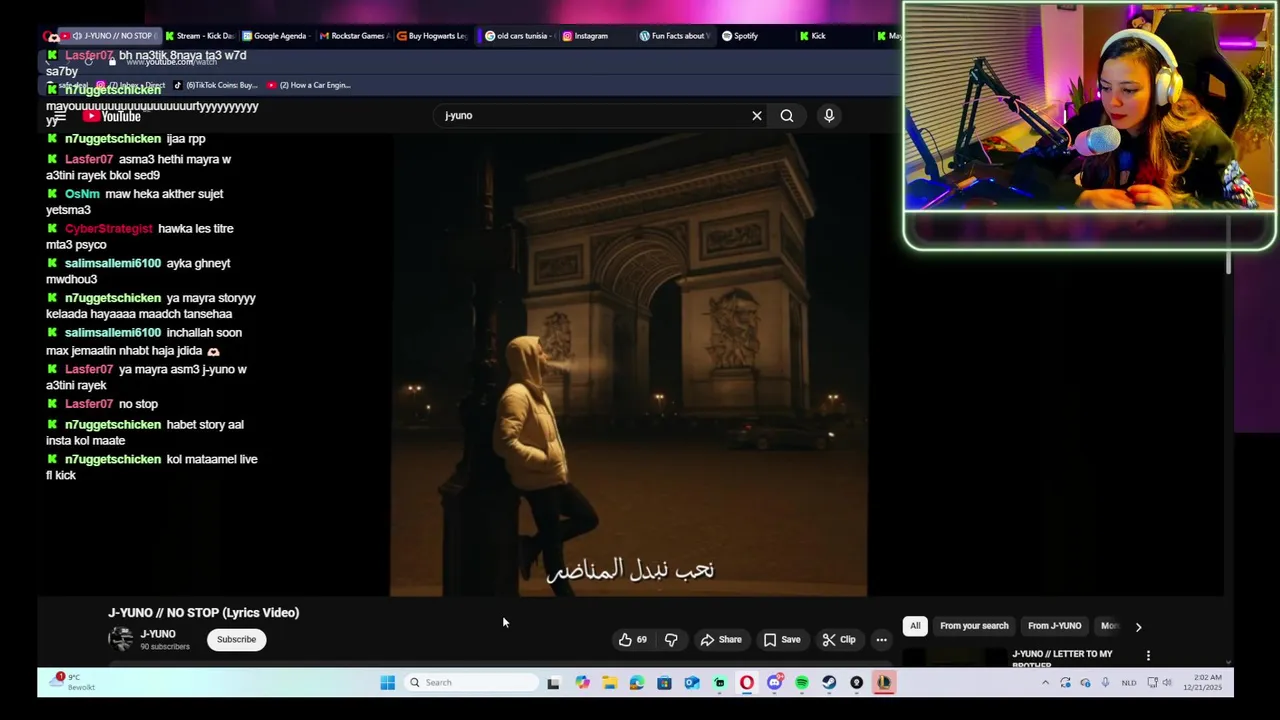Click the webcam overlay of streamer
Viewport: 1280px width, 720px height.
[1089, 106]
